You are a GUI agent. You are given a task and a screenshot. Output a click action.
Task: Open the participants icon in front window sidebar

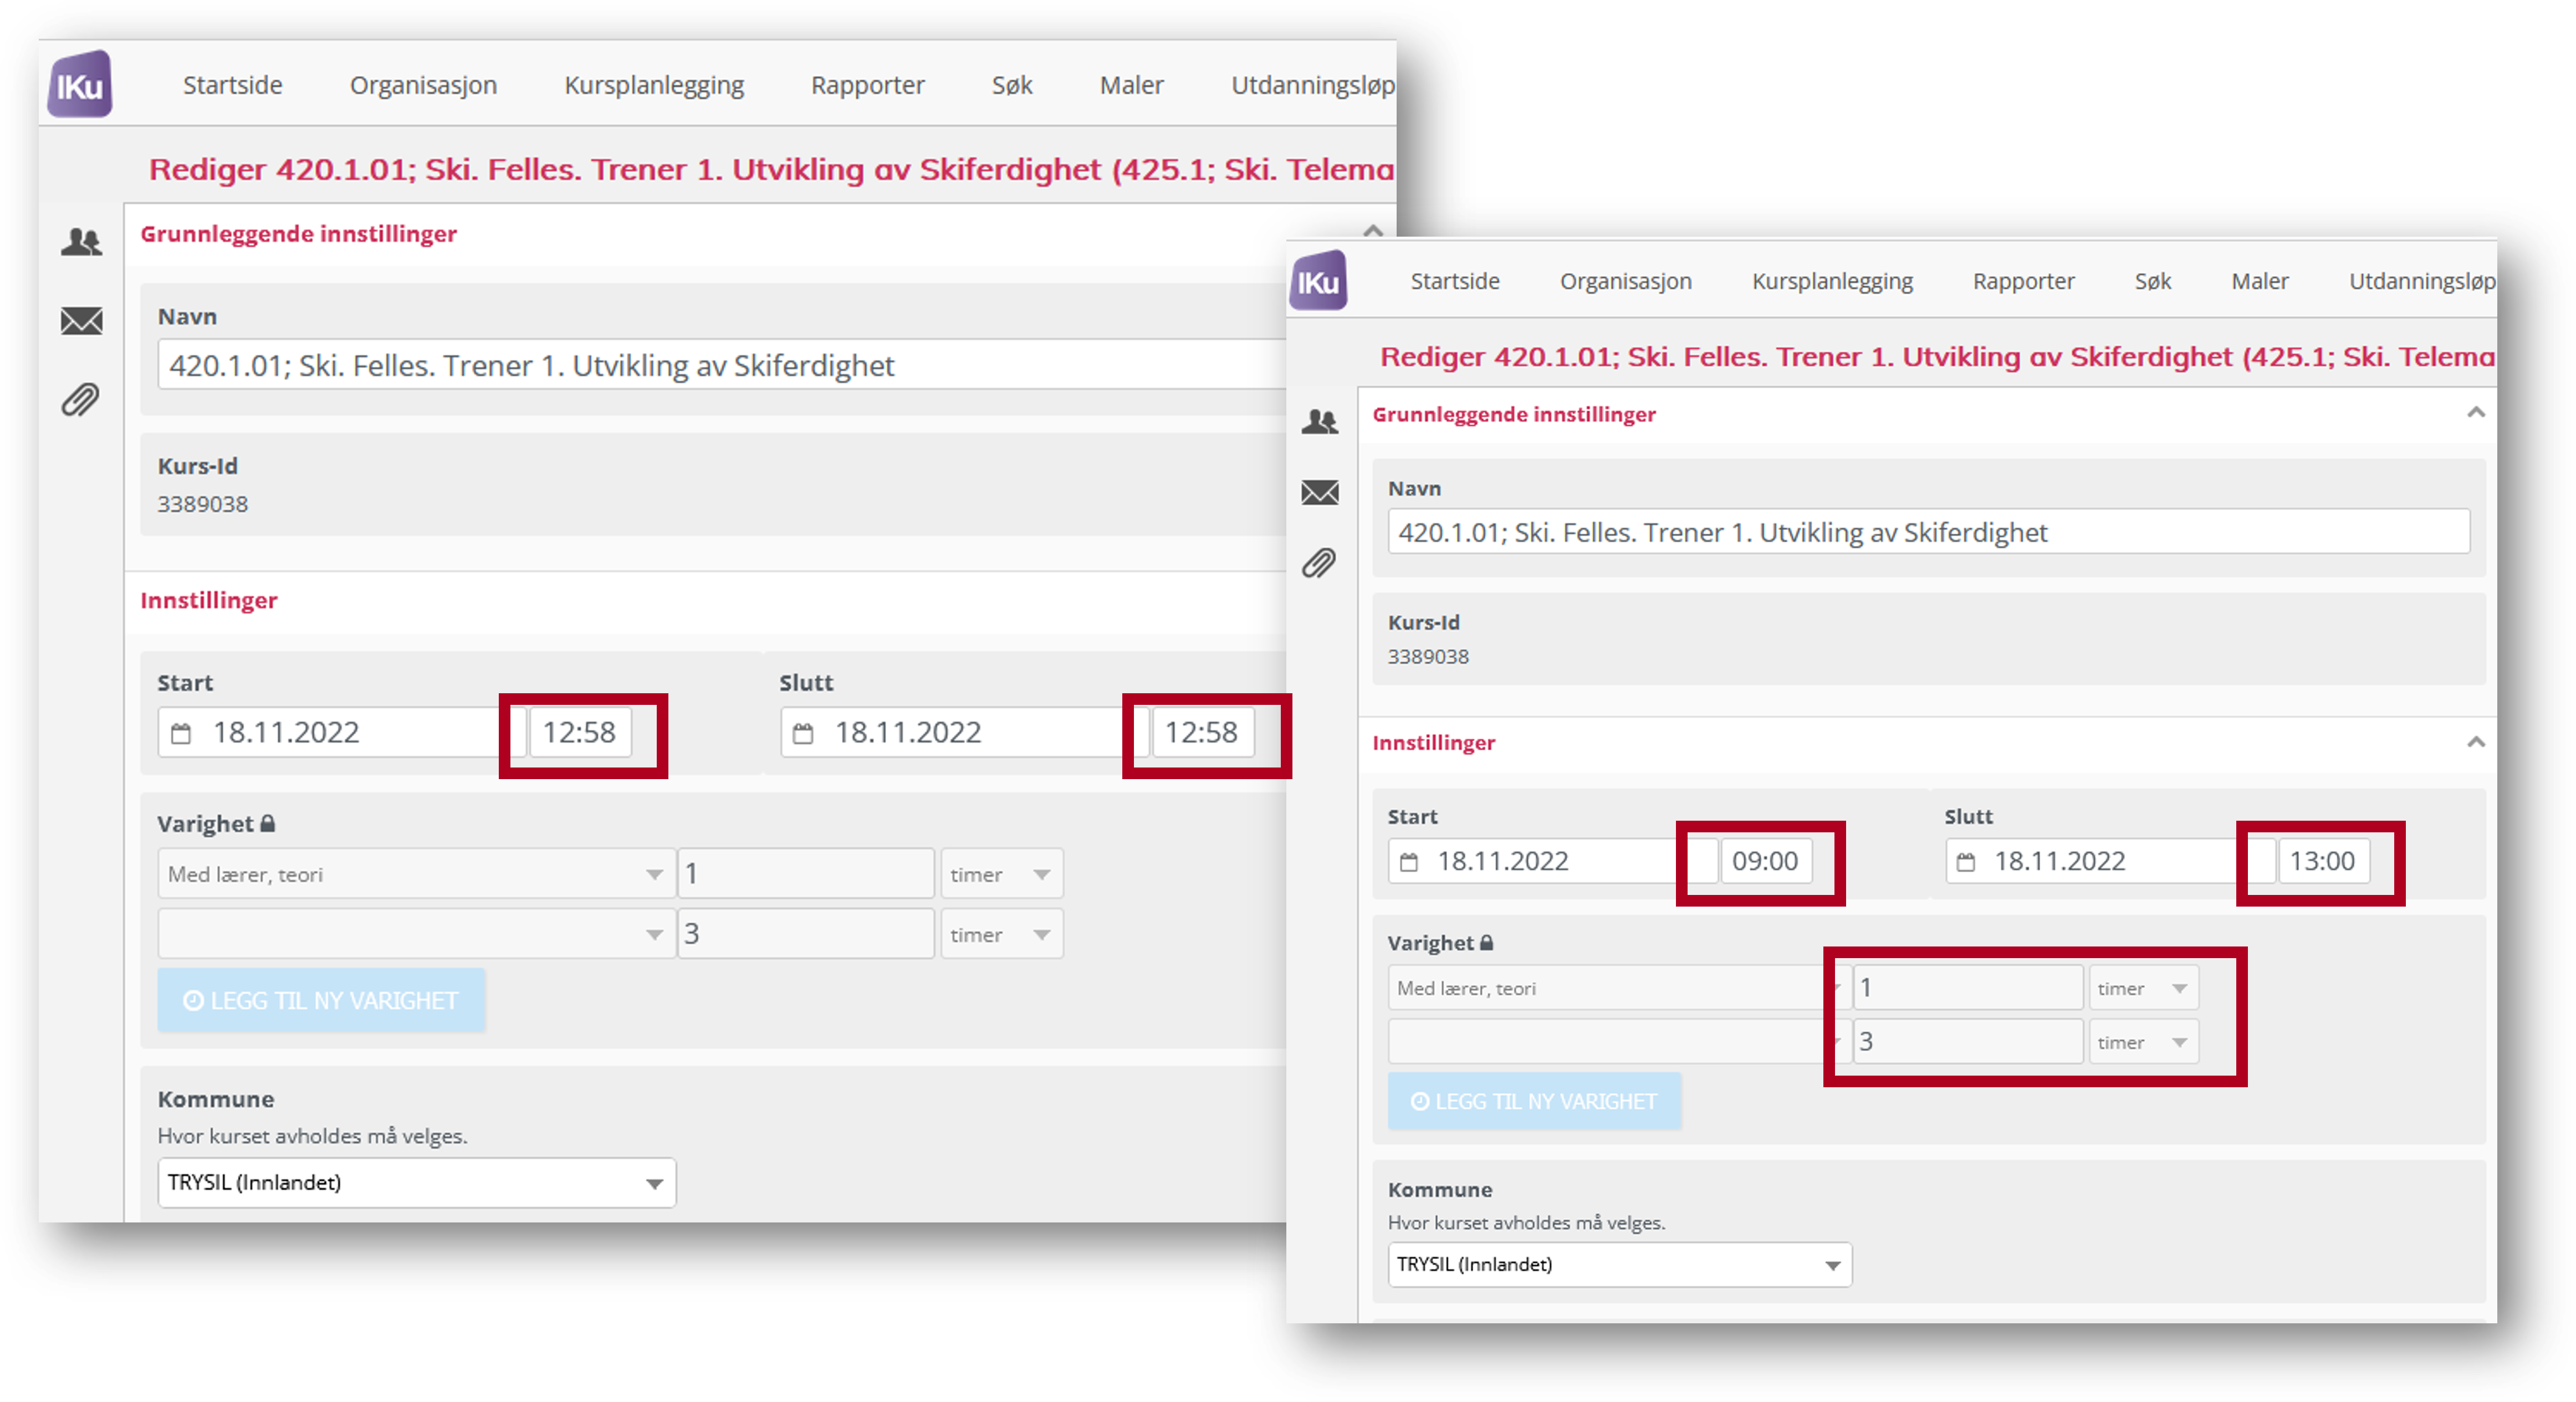click(x=1319, y=422)
